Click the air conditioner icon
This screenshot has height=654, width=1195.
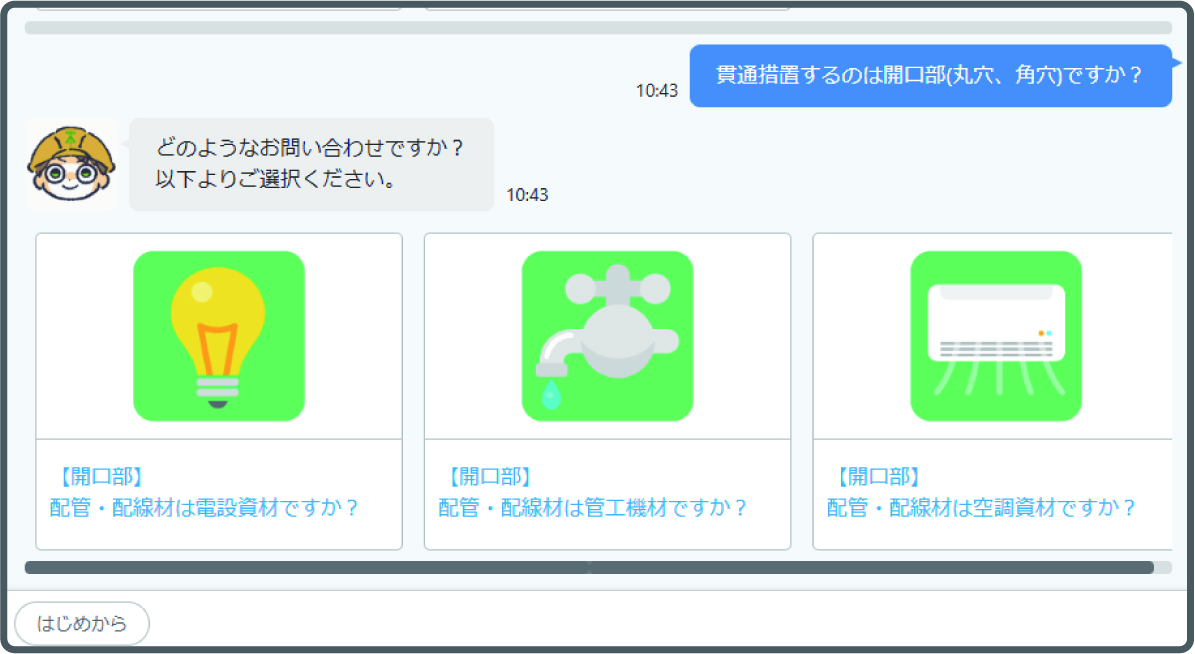click(995, 335)
